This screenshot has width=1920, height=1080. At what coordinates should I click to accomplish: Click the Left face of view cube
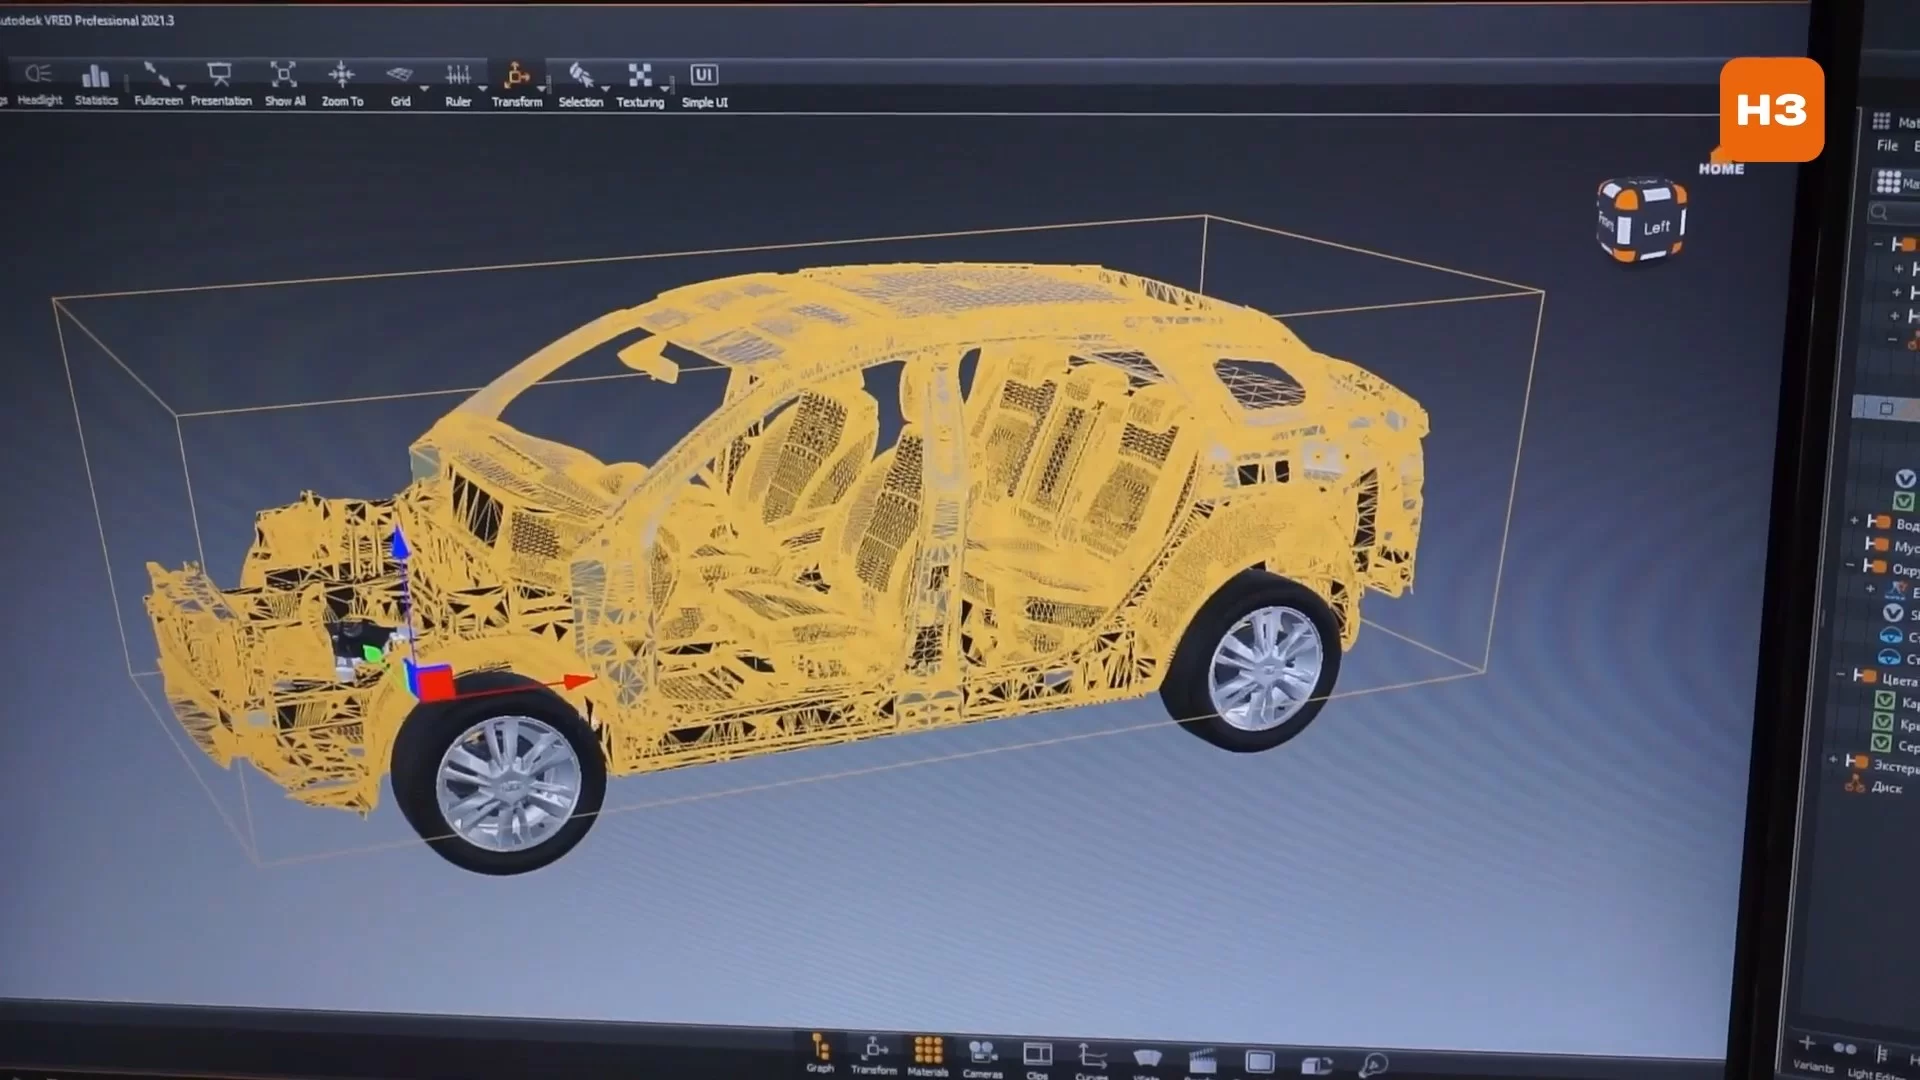1655,228
